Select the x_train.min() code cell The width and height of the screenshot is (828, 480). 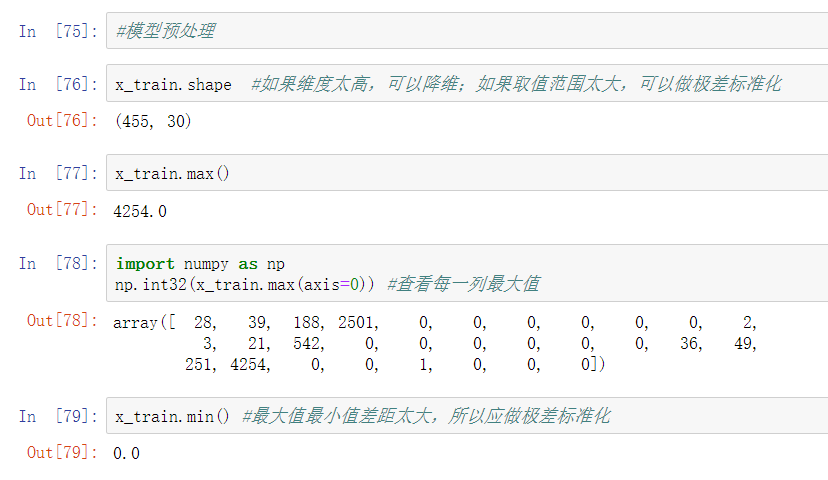click(x=467, y=416)
